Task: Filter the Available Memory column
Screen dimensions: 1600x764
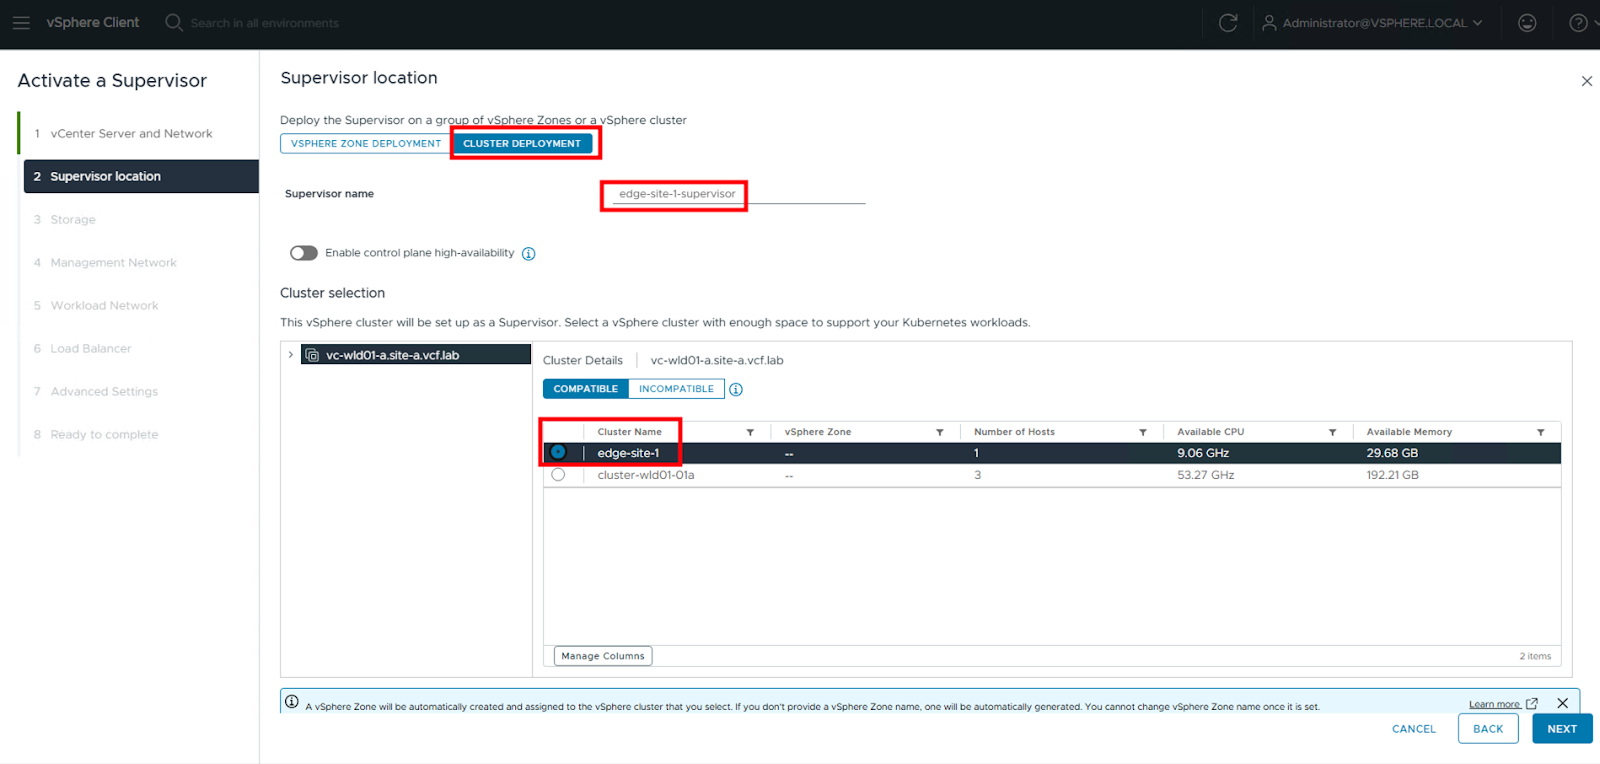Action: click(x=1541, y=432)
